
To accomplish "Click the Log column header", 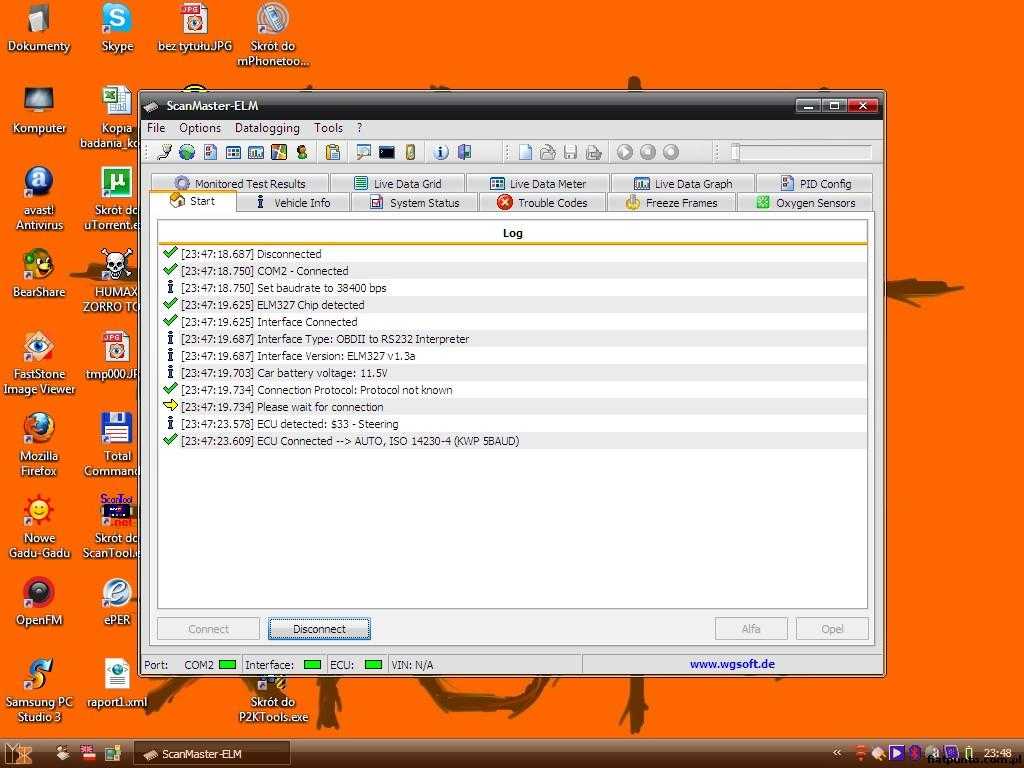I will (x=513, y=233).
